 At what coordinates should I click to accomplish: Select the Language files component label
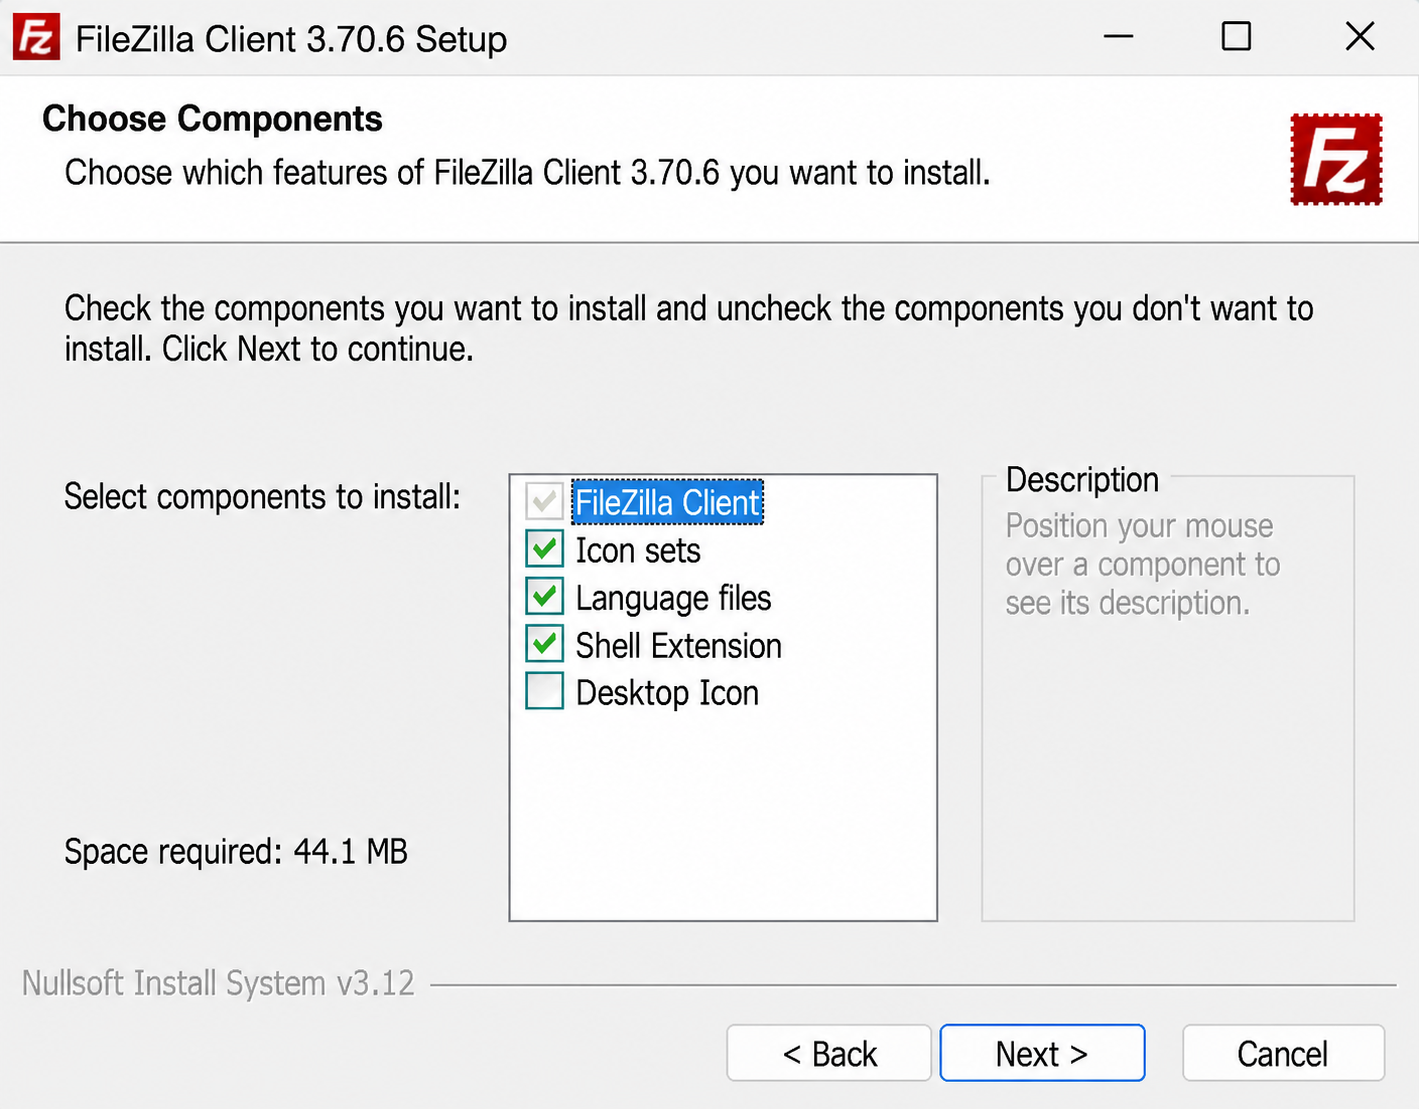673,598
